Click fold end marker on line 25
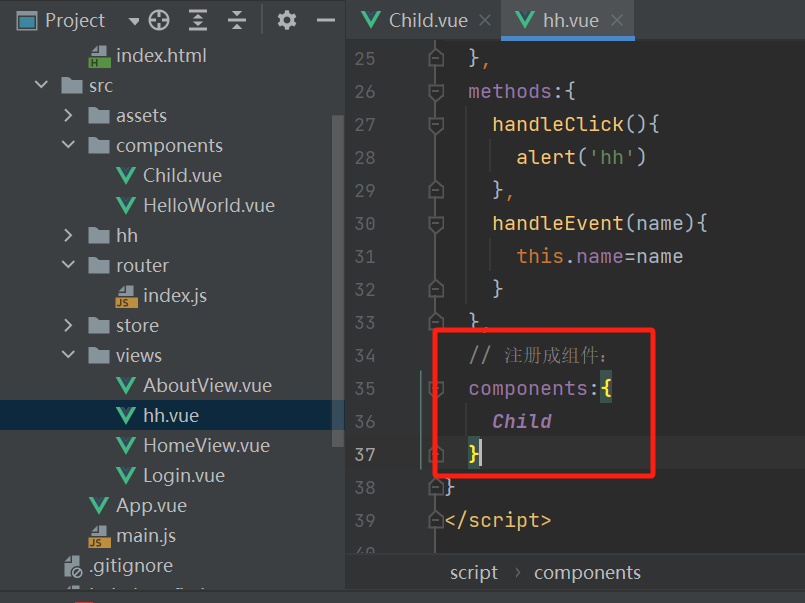The image size is (805, 603). [436, 59]
